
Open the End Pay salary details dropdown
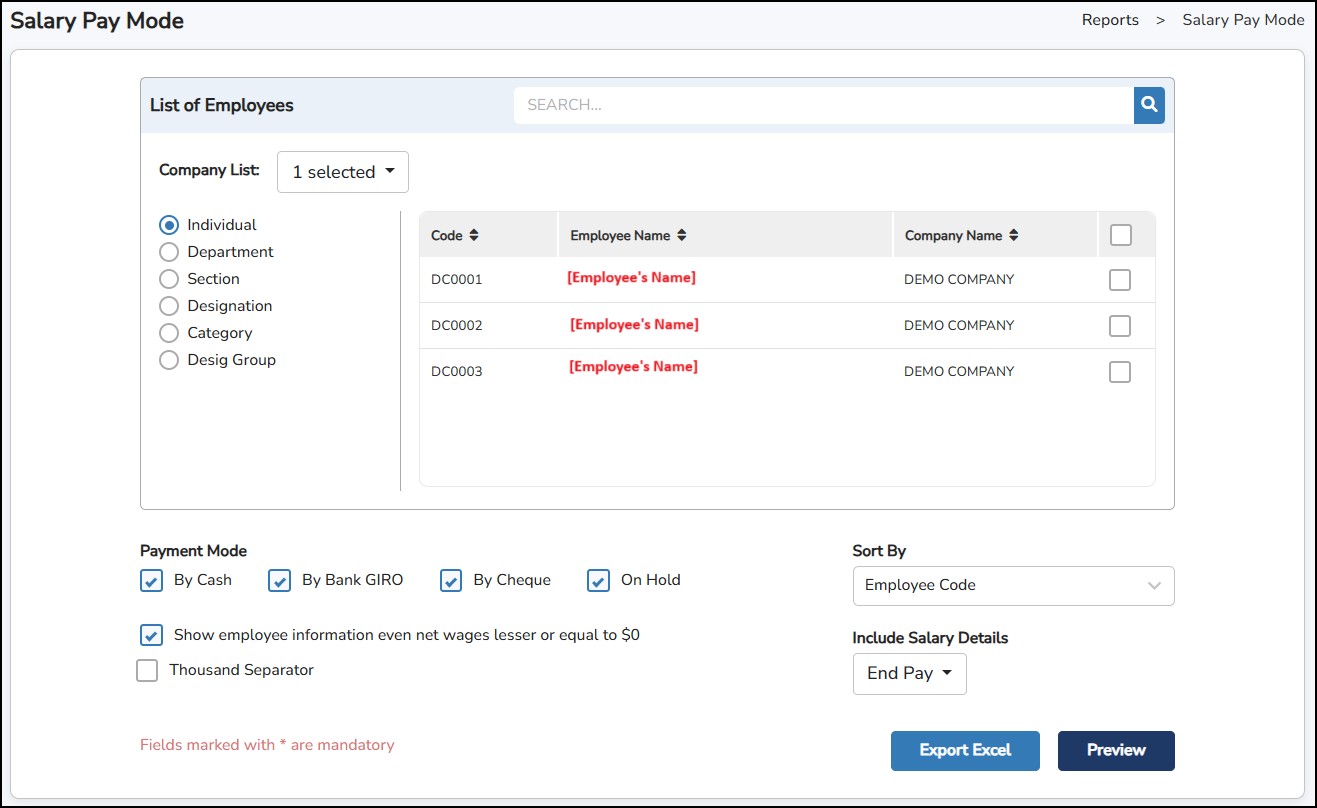click(x=909, y=674)
